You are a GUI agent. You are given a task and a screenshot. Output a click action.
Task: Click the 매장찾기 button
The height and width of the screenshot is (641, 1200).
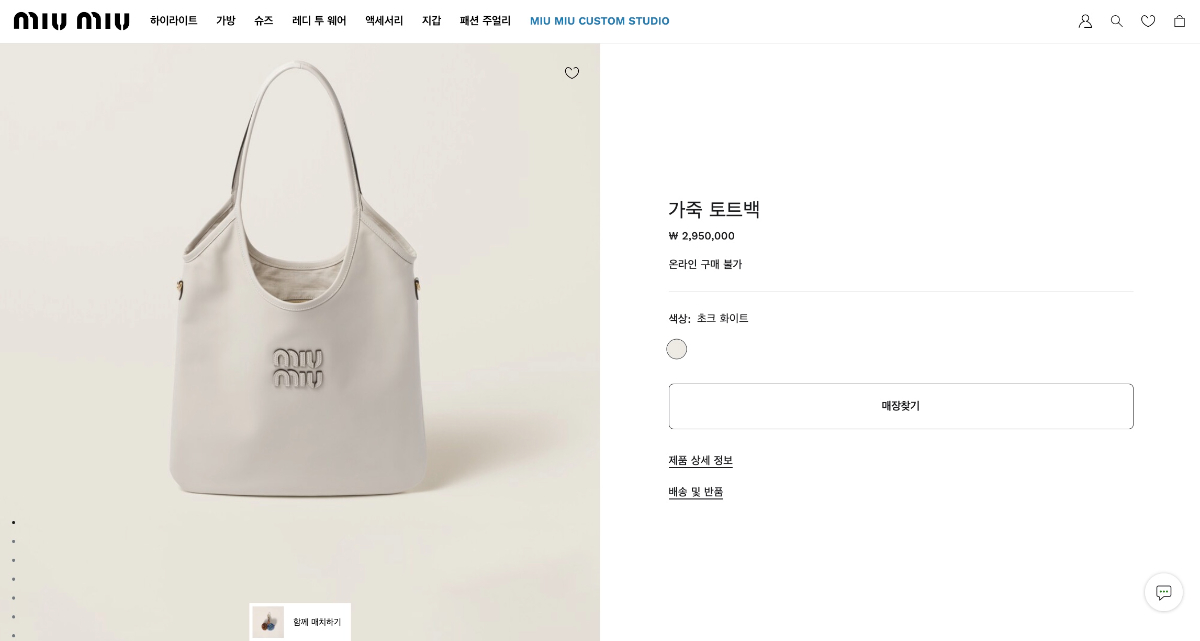(x=900, y=406)
